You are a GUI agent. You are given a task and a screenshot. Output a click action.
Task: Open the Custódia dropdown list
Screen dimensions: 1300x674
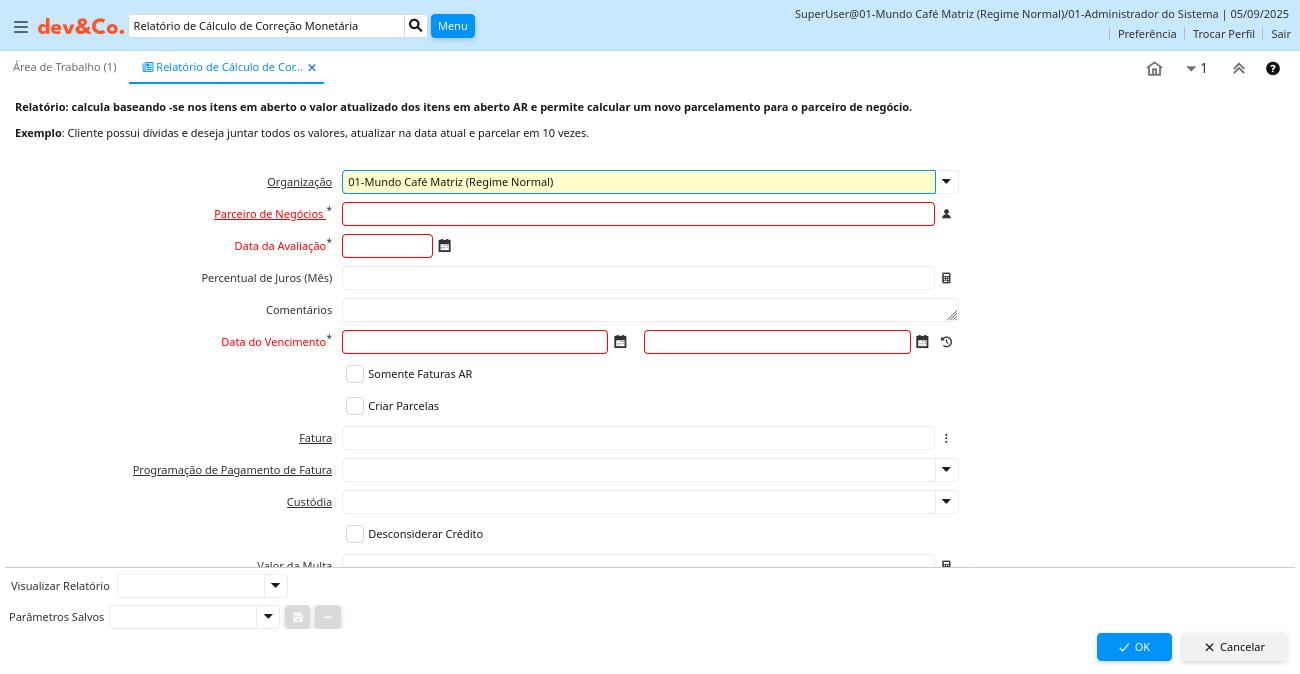click(946, 502)
